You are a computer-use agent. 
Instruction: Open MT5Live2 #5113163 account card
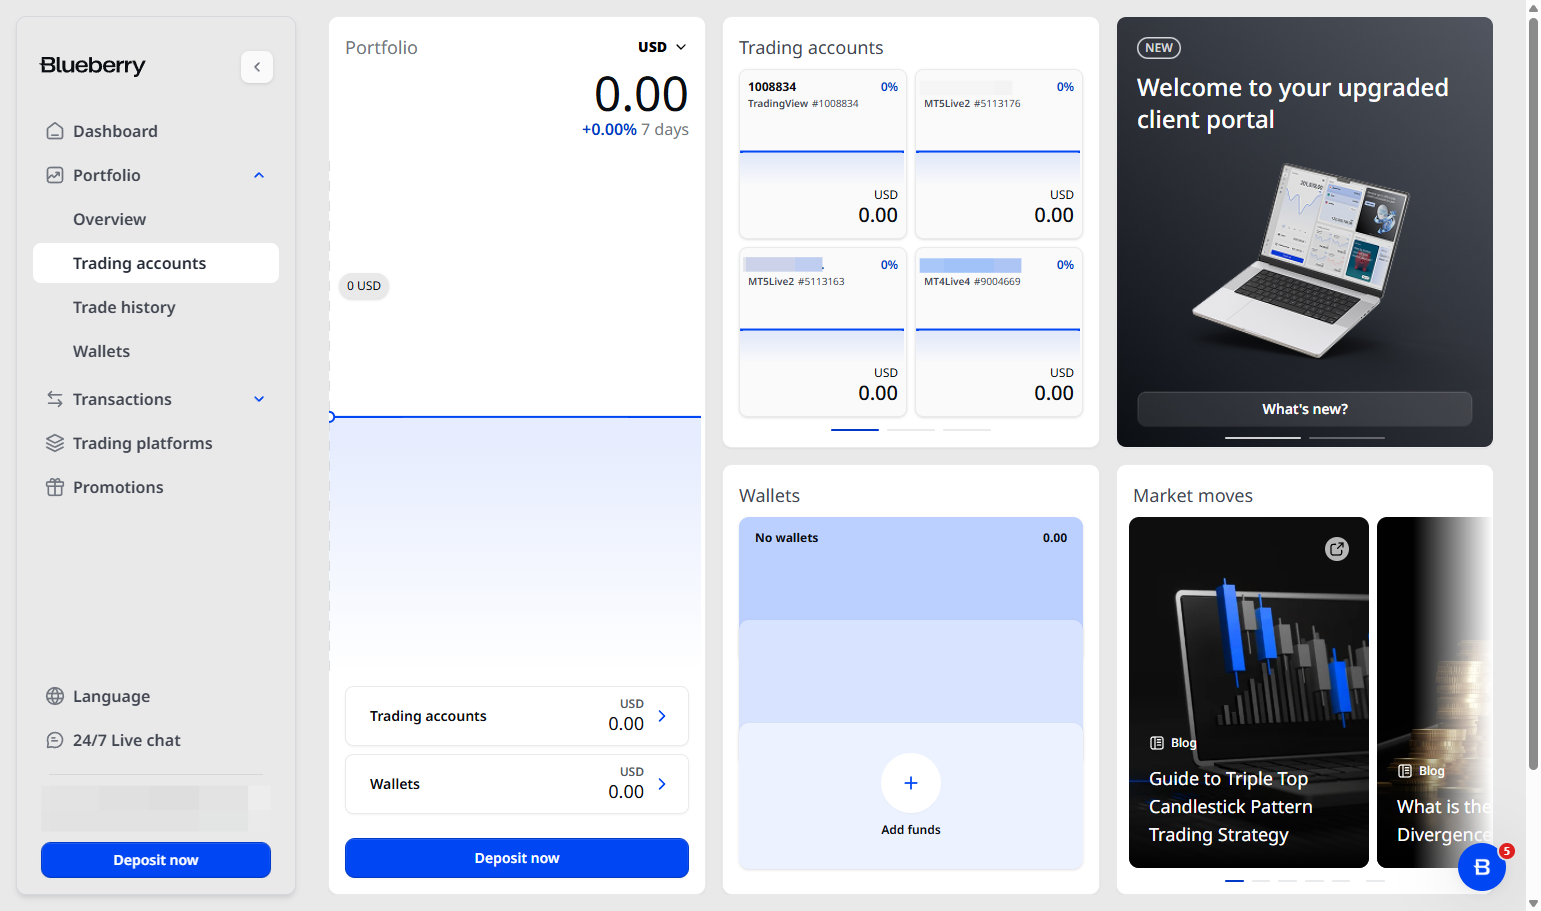coord(823,331)
